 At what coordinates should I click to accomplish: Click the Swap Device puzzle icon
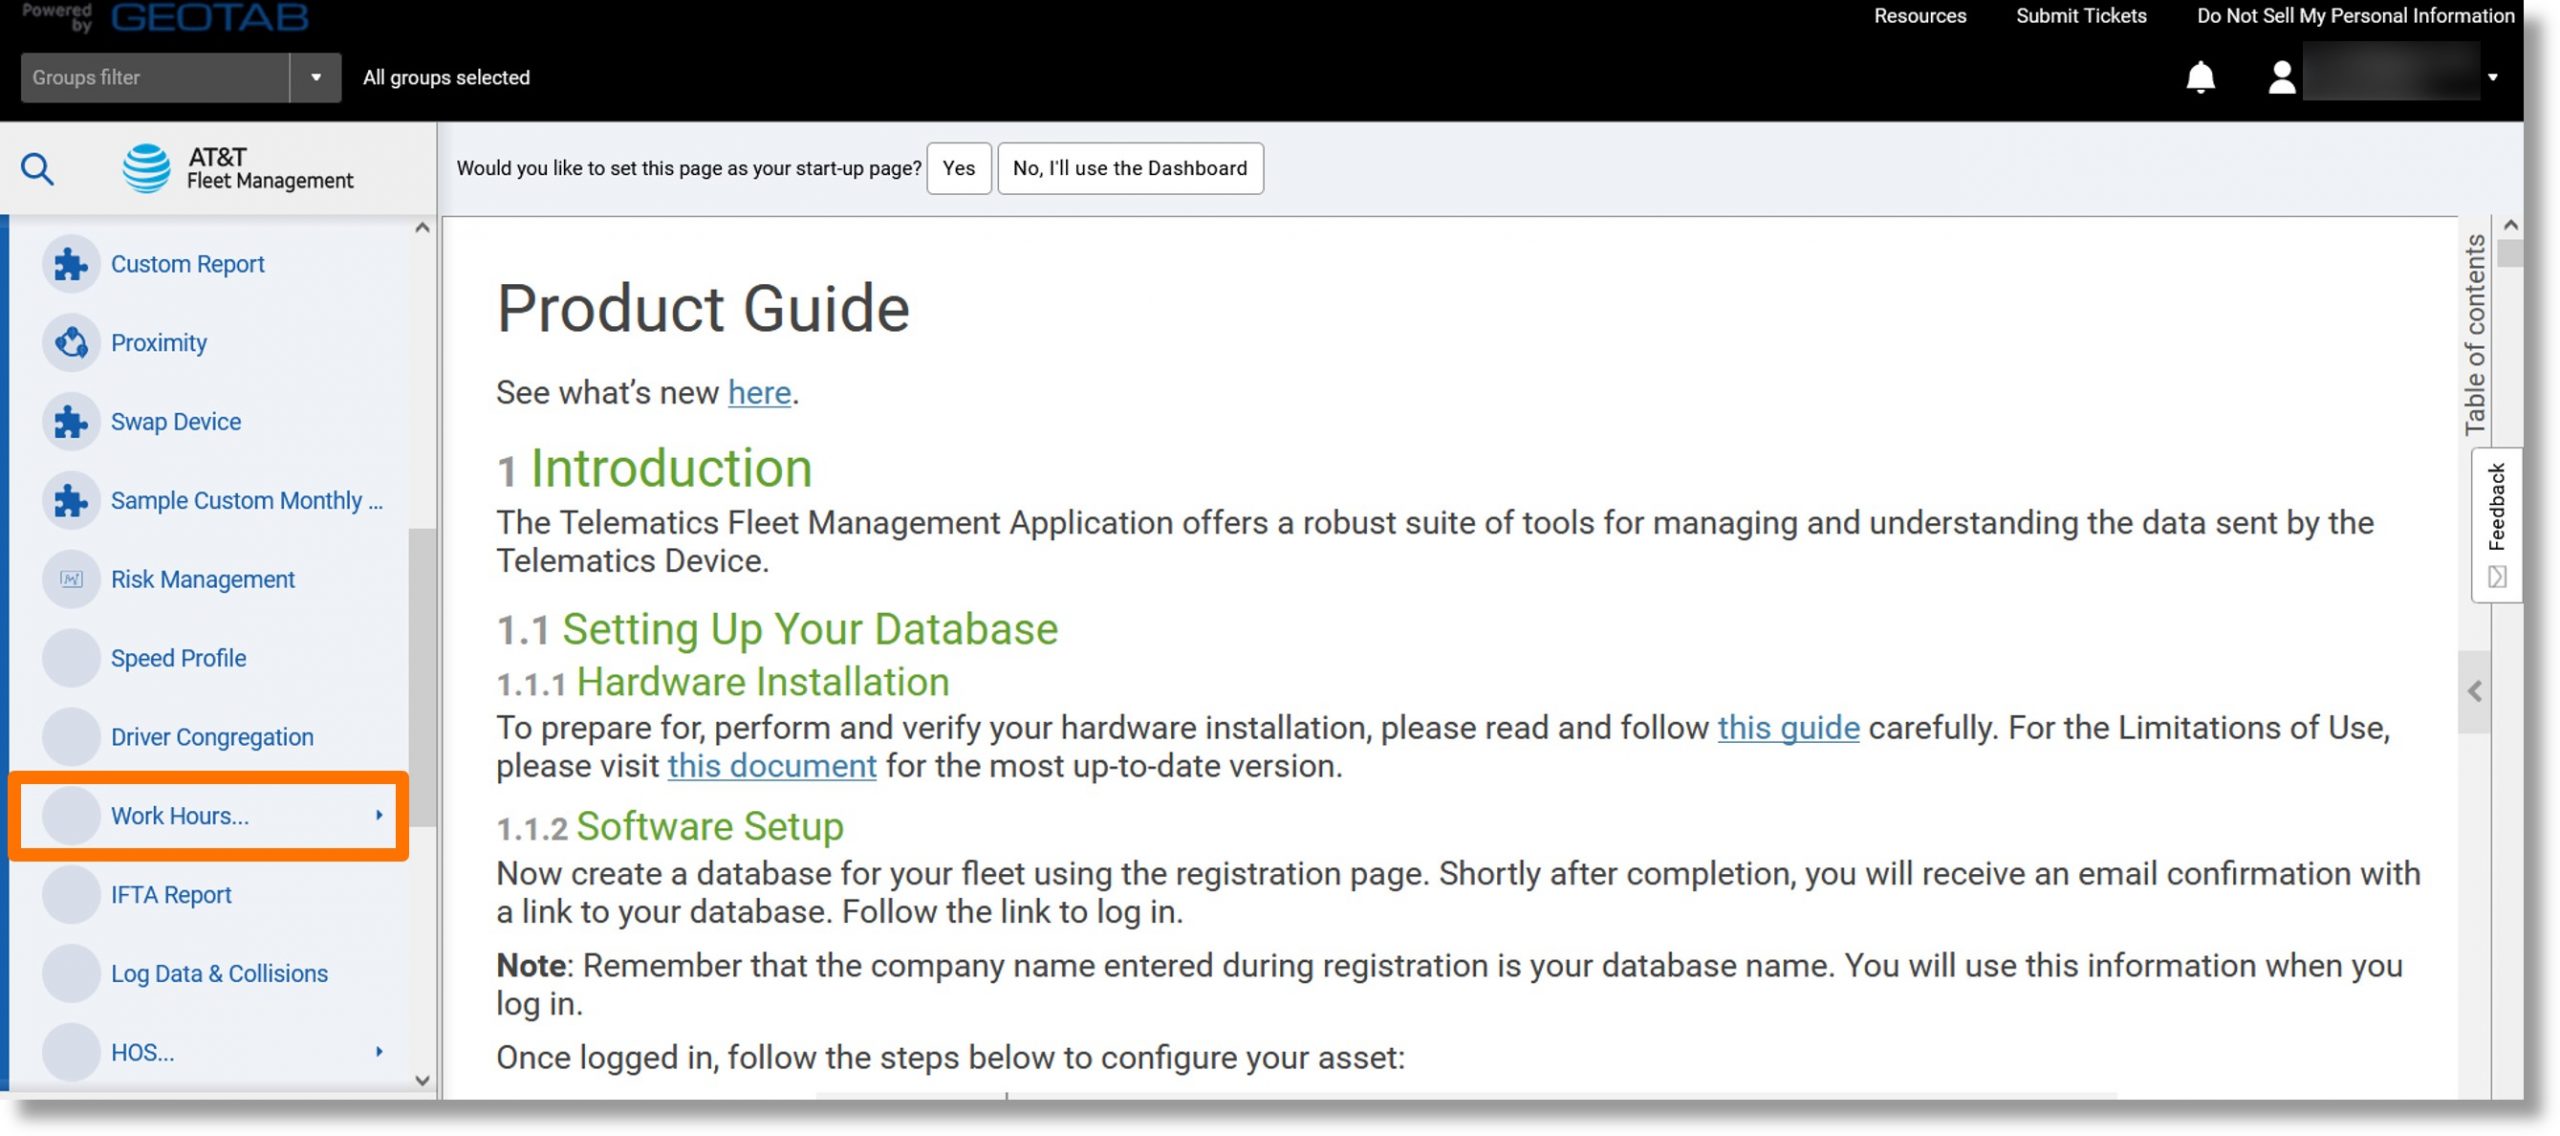pyautogui.click(x=70, y=421)
